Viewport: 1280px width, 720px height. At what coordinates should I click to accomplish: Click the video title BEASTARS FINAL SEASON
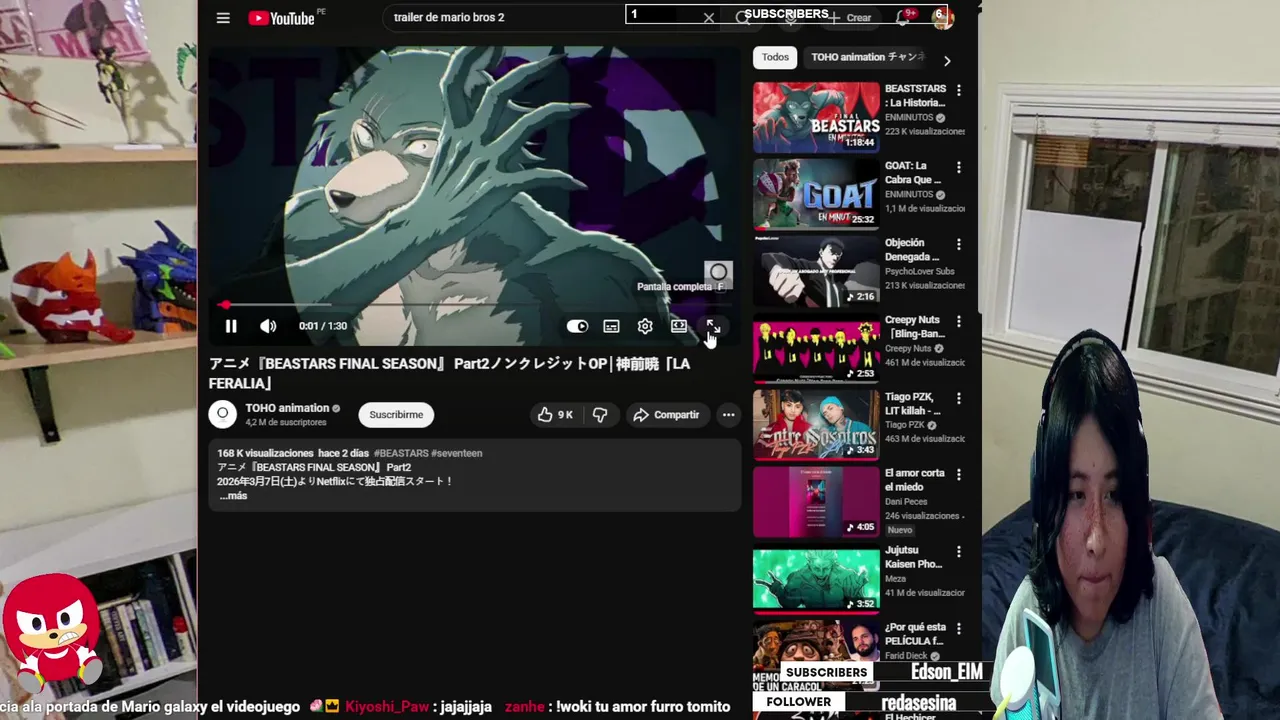pos(449,373)
